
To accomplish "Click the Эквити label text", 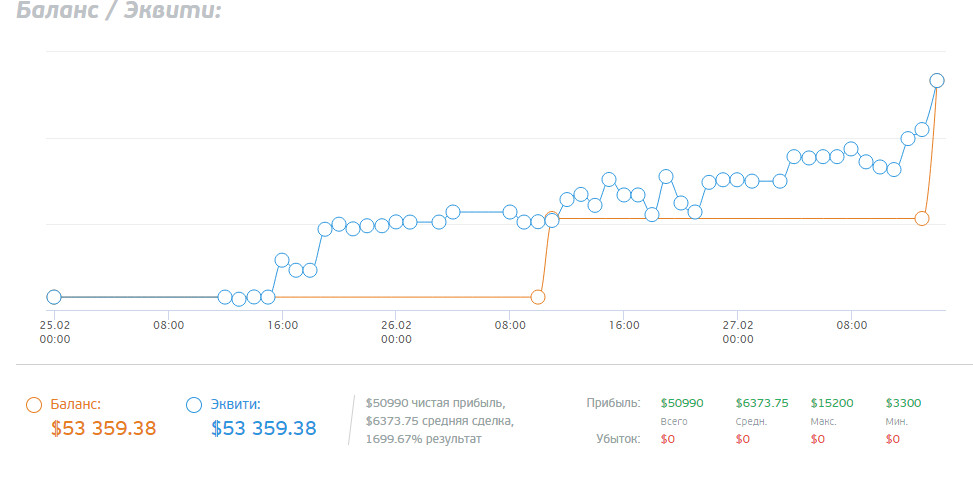I will tap(236, 405).
